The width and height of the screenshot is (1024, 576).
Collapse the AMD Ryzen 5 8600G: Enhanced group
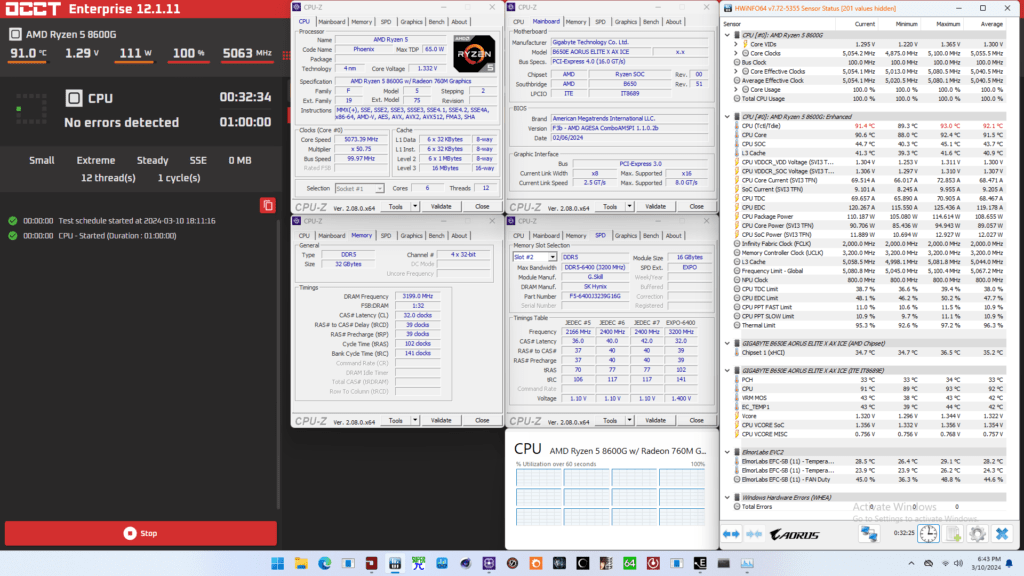coord(728,117)
